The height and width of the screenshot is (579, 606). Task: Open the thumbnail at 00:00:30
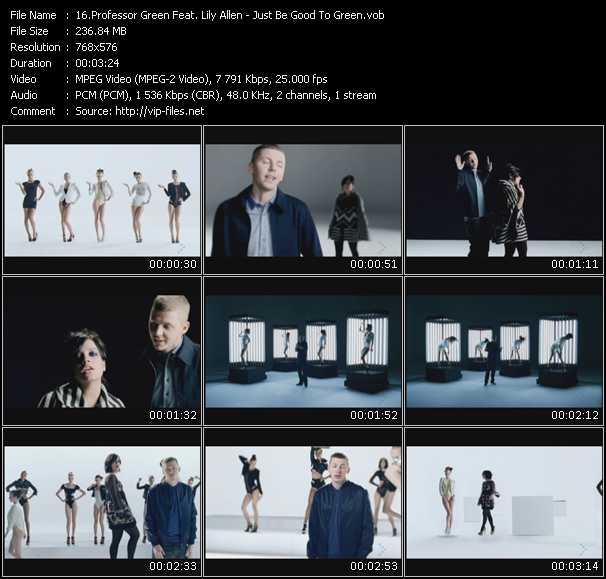pyautogui.click(x=102, y=200)
